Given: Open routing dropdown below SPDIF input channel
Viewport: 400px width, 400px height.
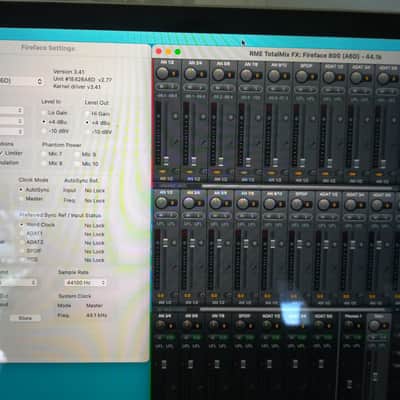Looking at the screenshot, I should [302, 180].
